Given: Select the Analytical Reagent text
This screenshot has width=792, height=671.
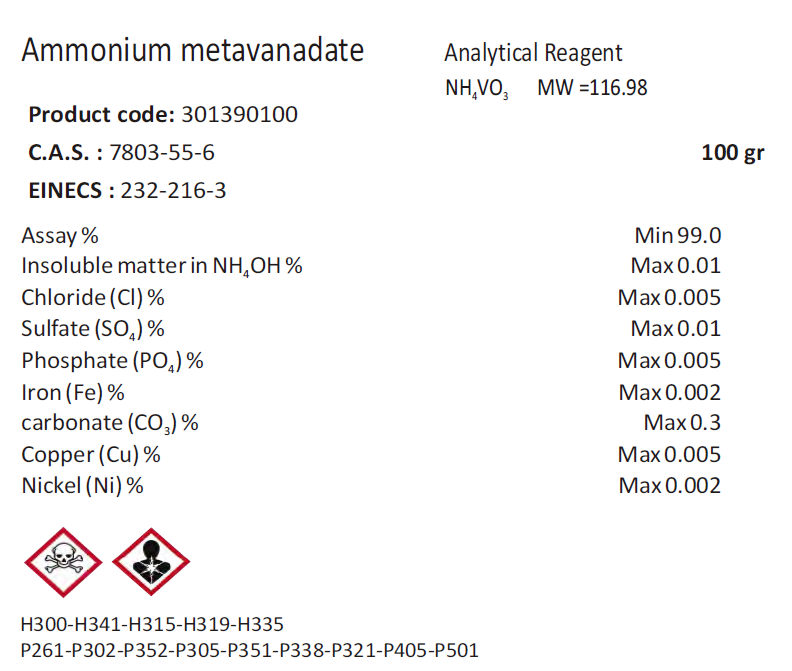Looking at the screenshot, I should click(533, 53).
